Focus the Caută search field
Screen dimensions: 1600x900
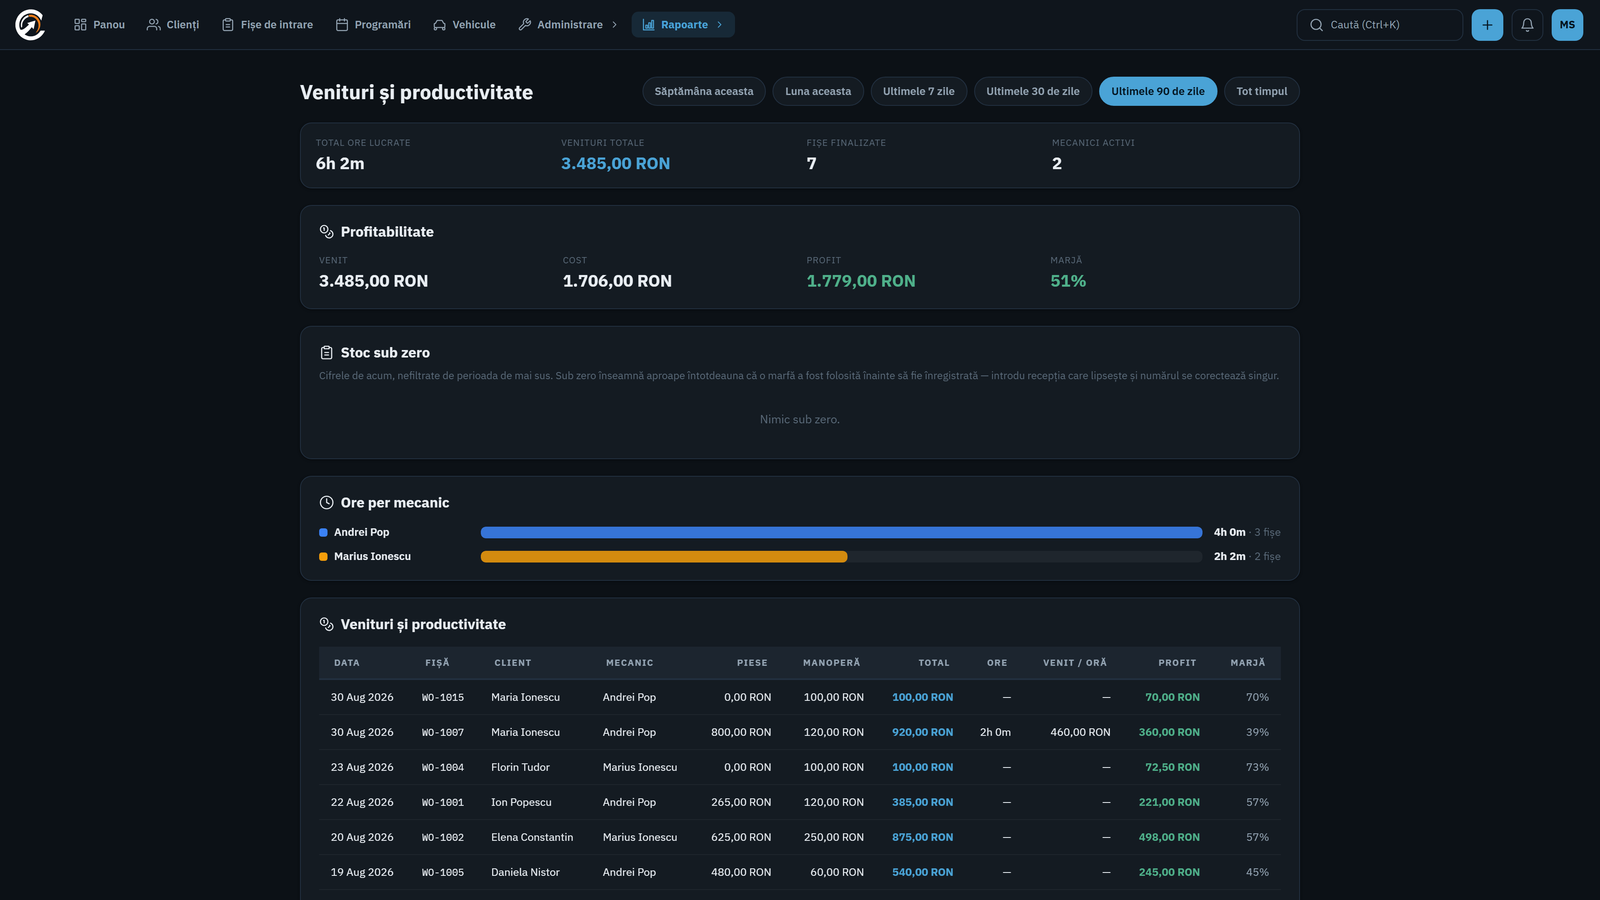1380,25
